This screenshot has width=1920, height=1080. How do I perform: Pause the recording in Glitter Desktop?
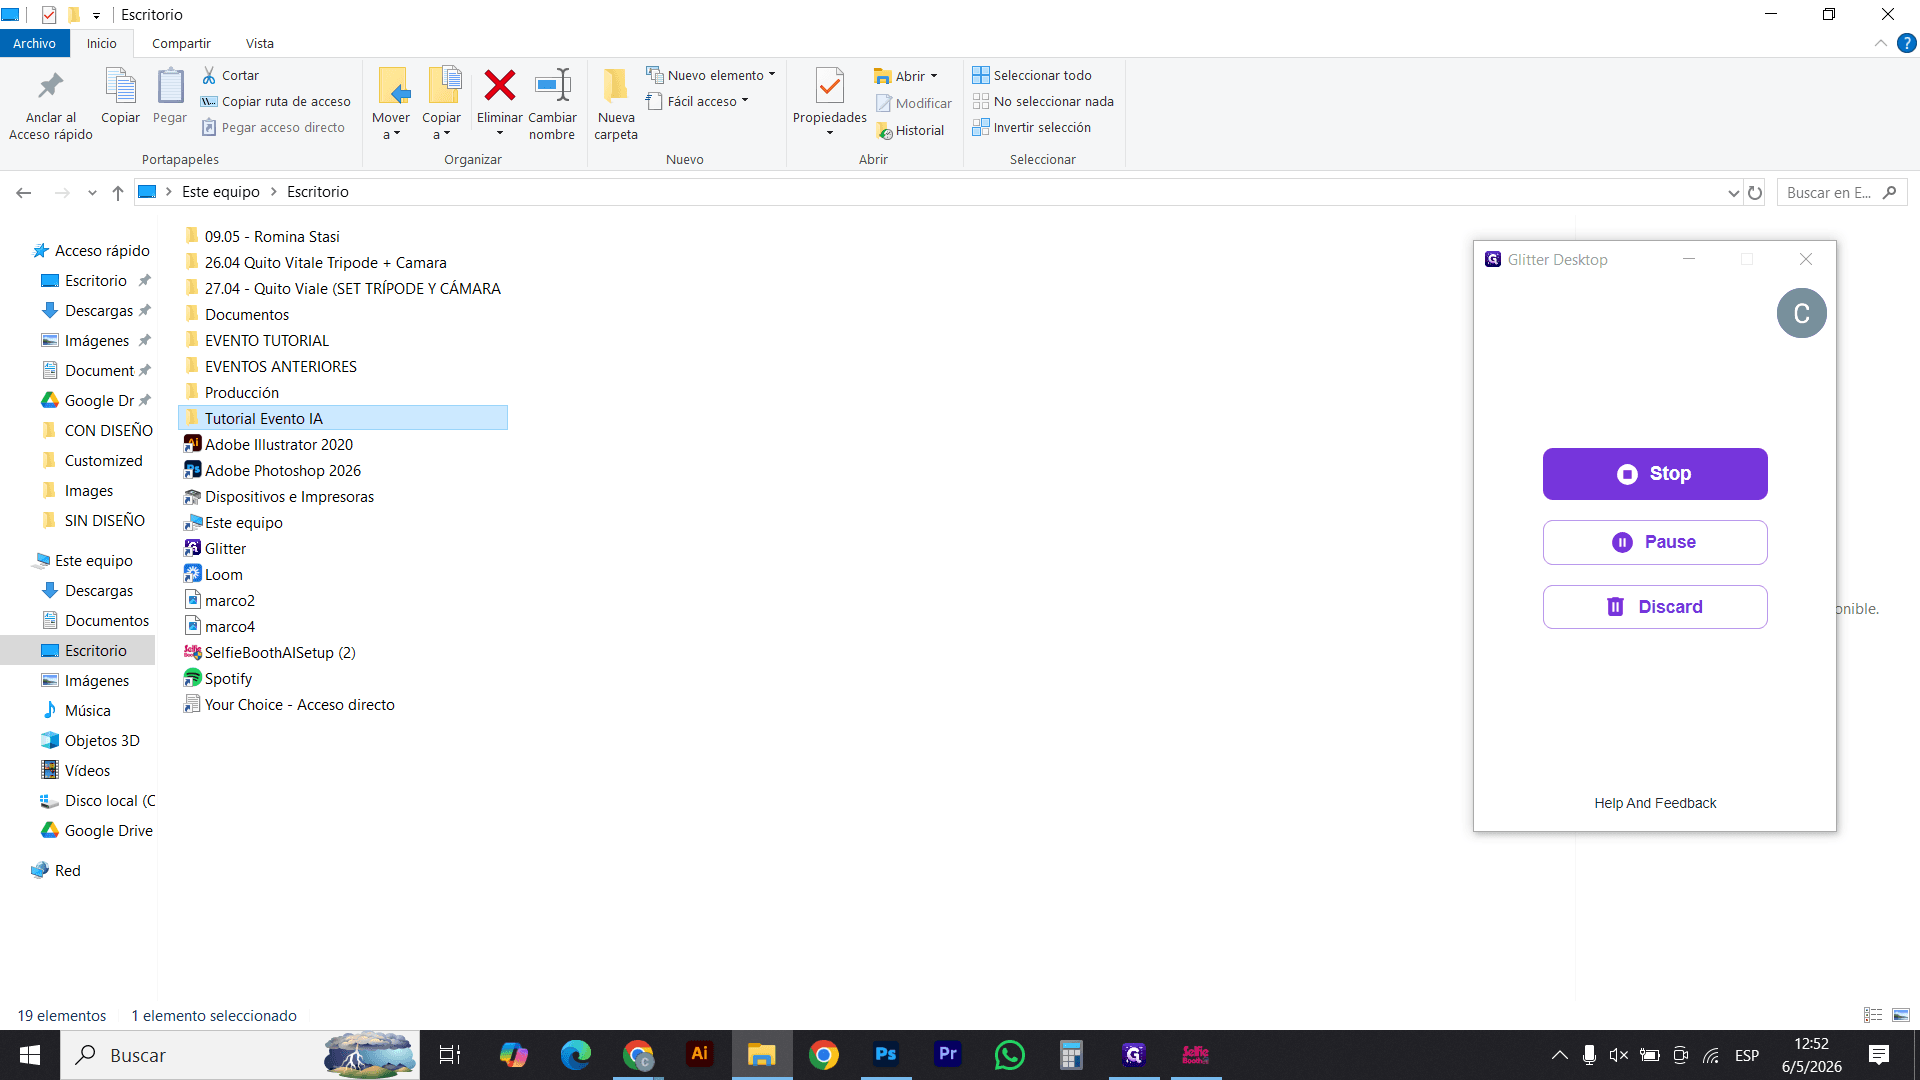pos(1655,542)
